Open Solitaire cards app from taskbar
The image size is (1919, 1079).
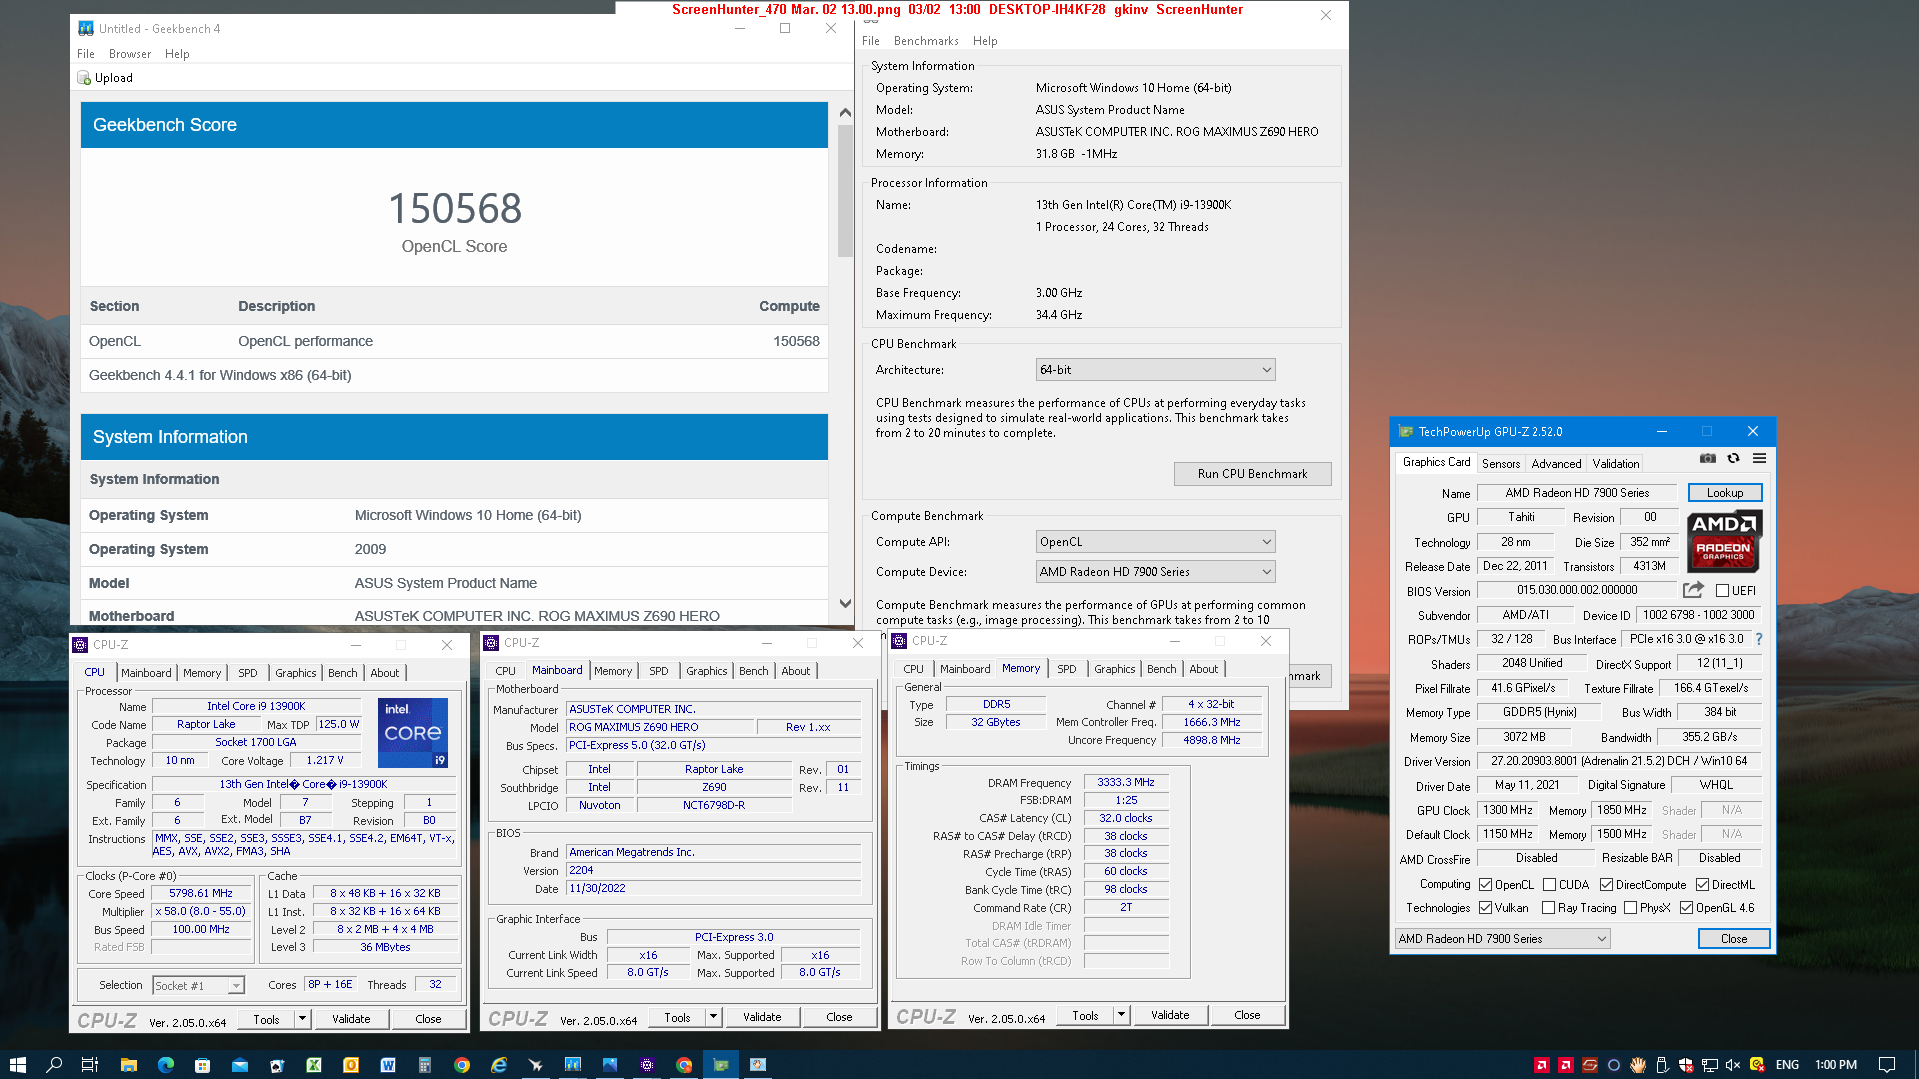pos(277,1065)
